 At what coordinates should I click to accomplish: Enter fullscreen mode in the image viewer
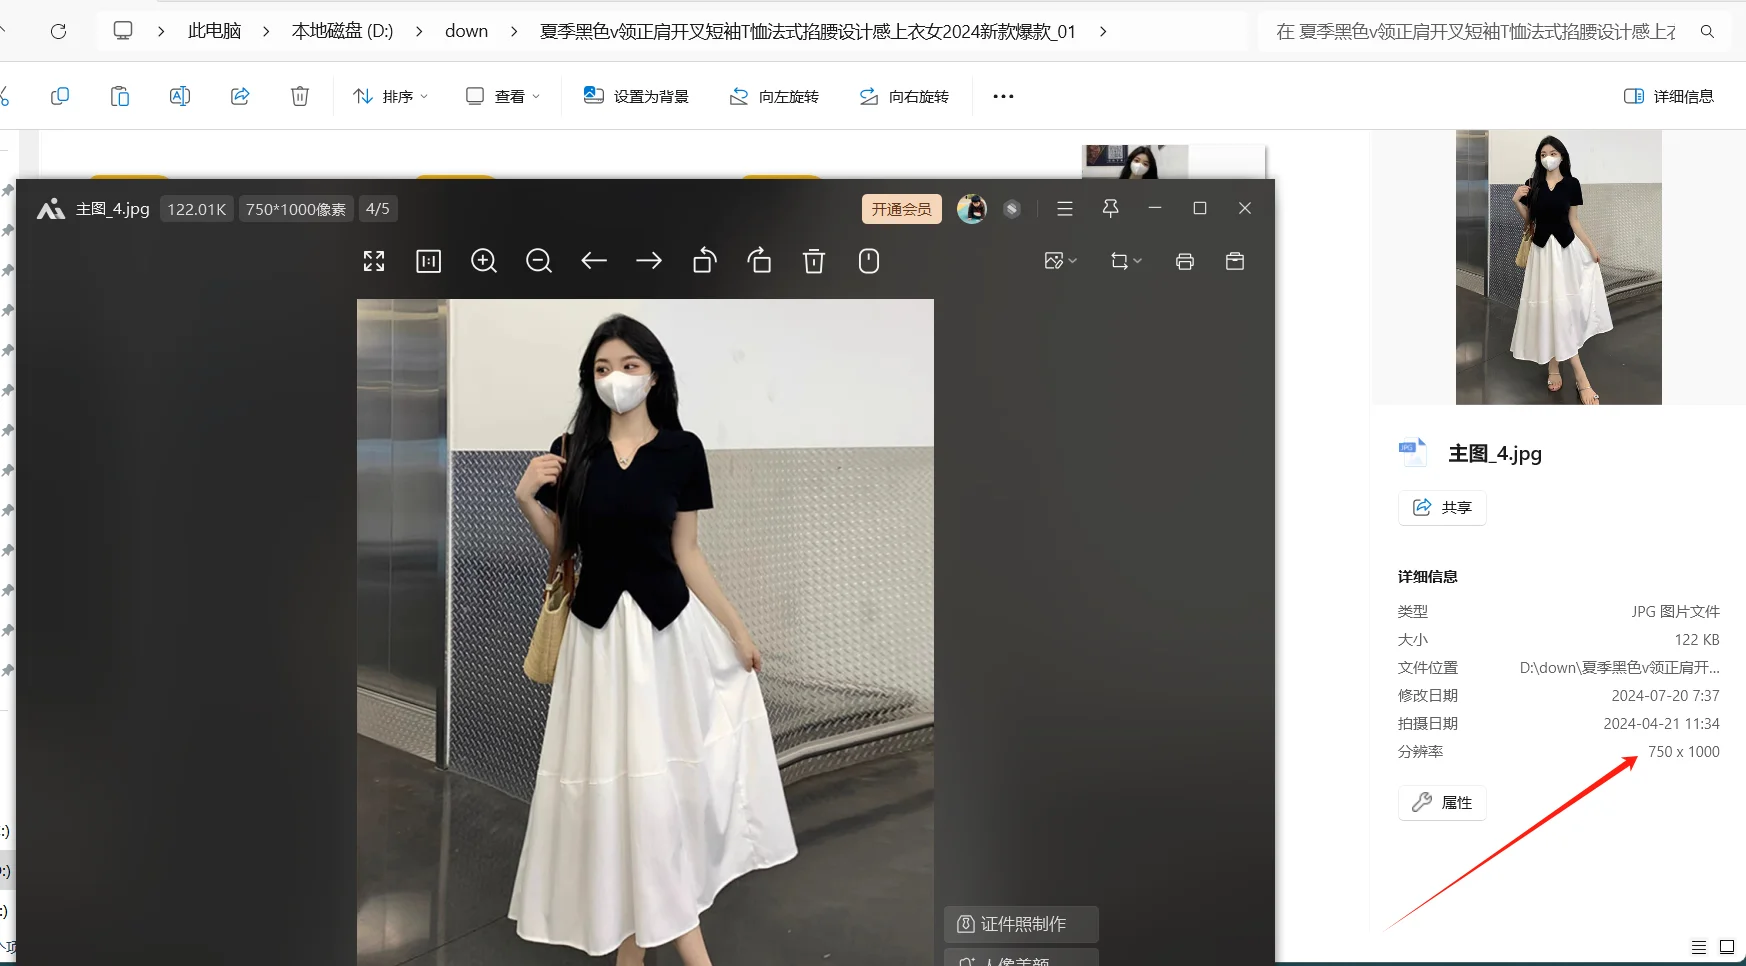tap(373, 261)
